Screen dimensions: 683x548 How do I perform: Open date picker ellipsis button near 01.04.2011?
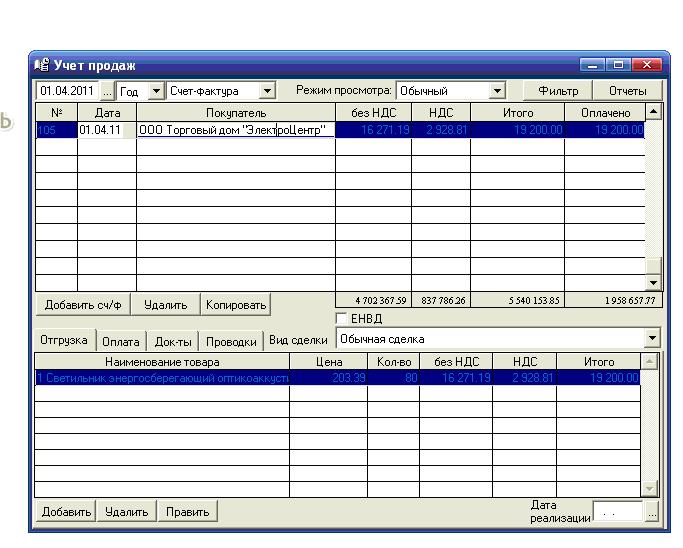coord(107,91)
